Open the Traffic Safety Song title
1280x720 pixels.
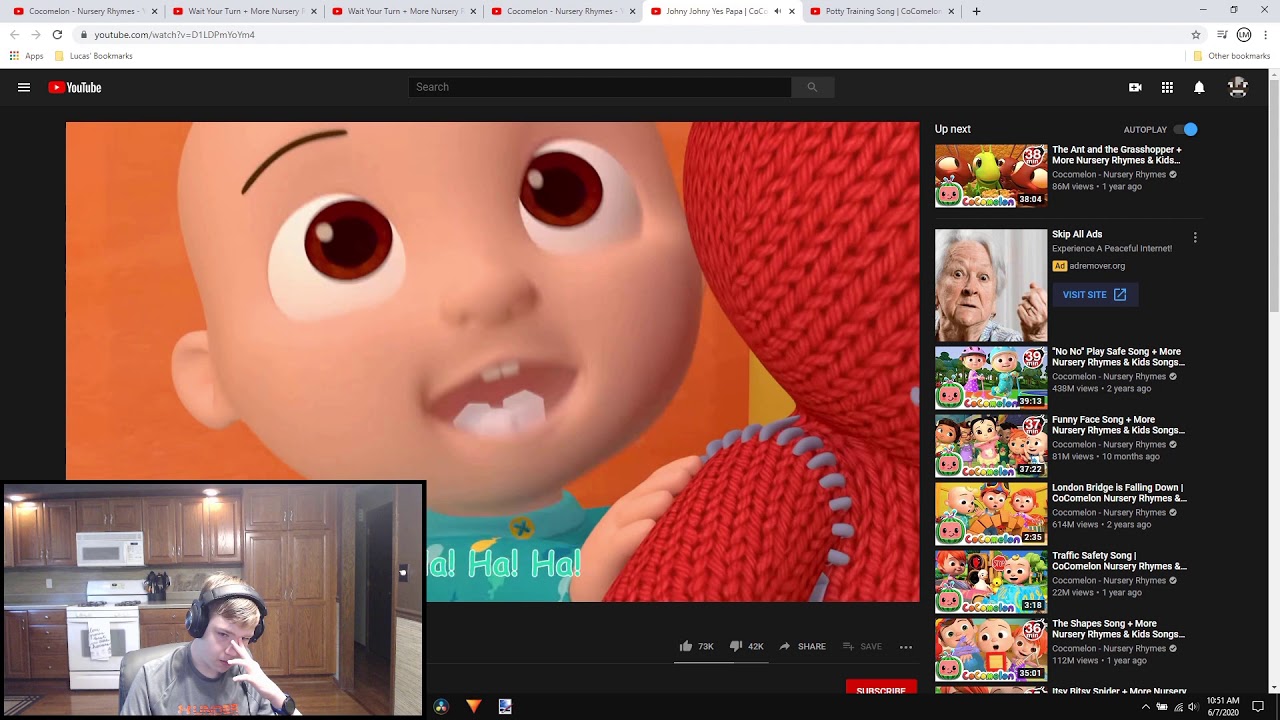[x=1119, y=561]
